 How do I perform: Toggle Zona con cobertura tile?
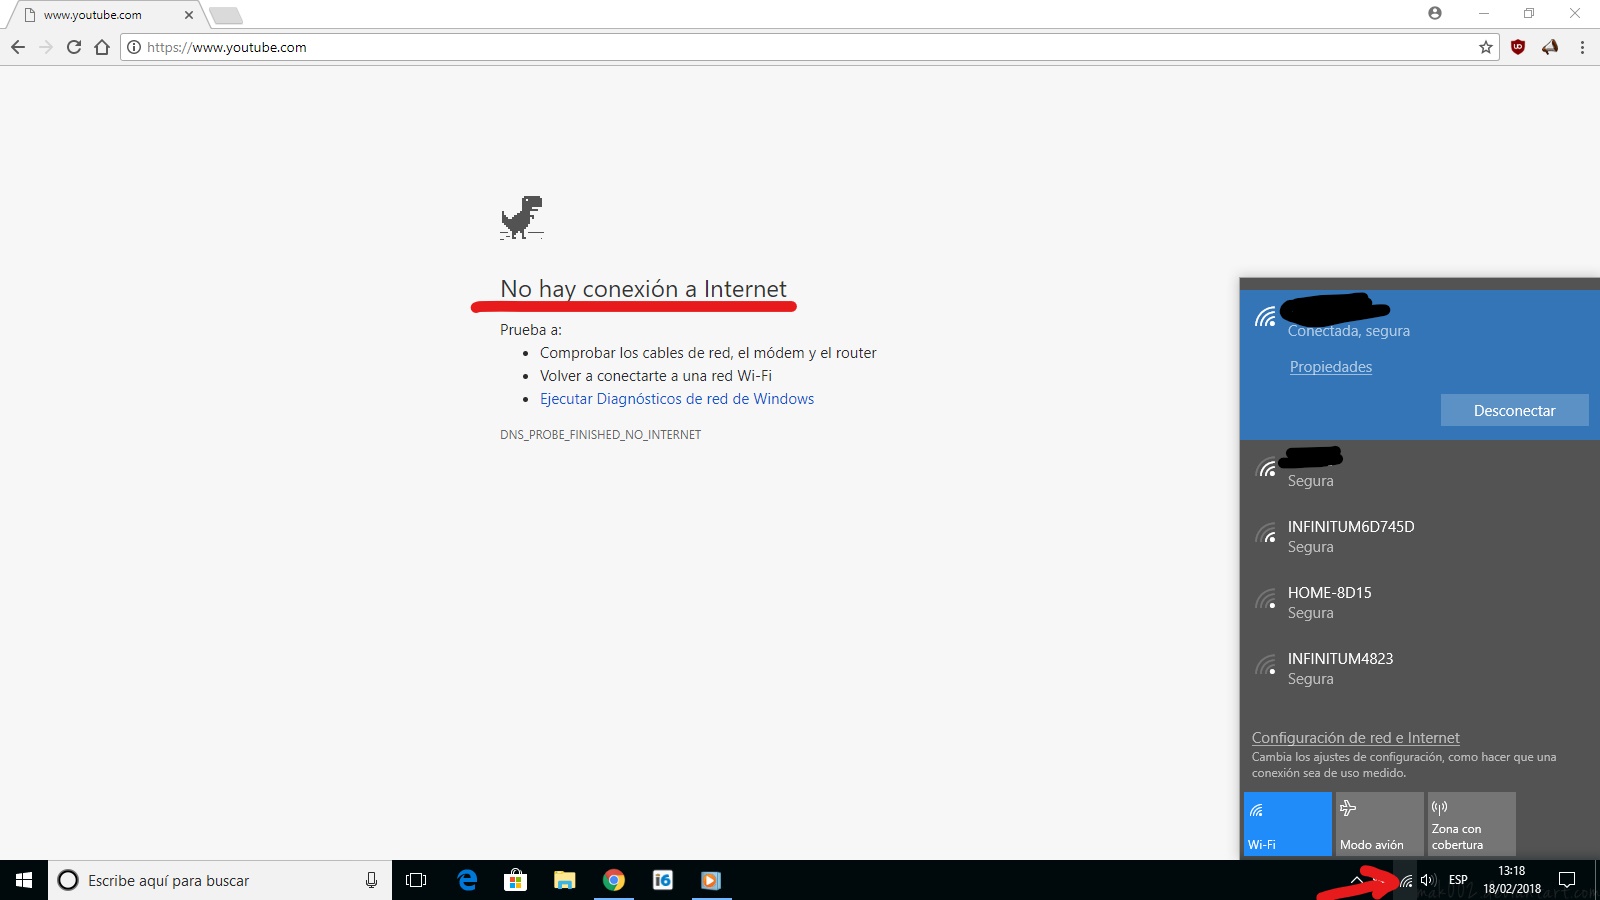coord(1471,824)
